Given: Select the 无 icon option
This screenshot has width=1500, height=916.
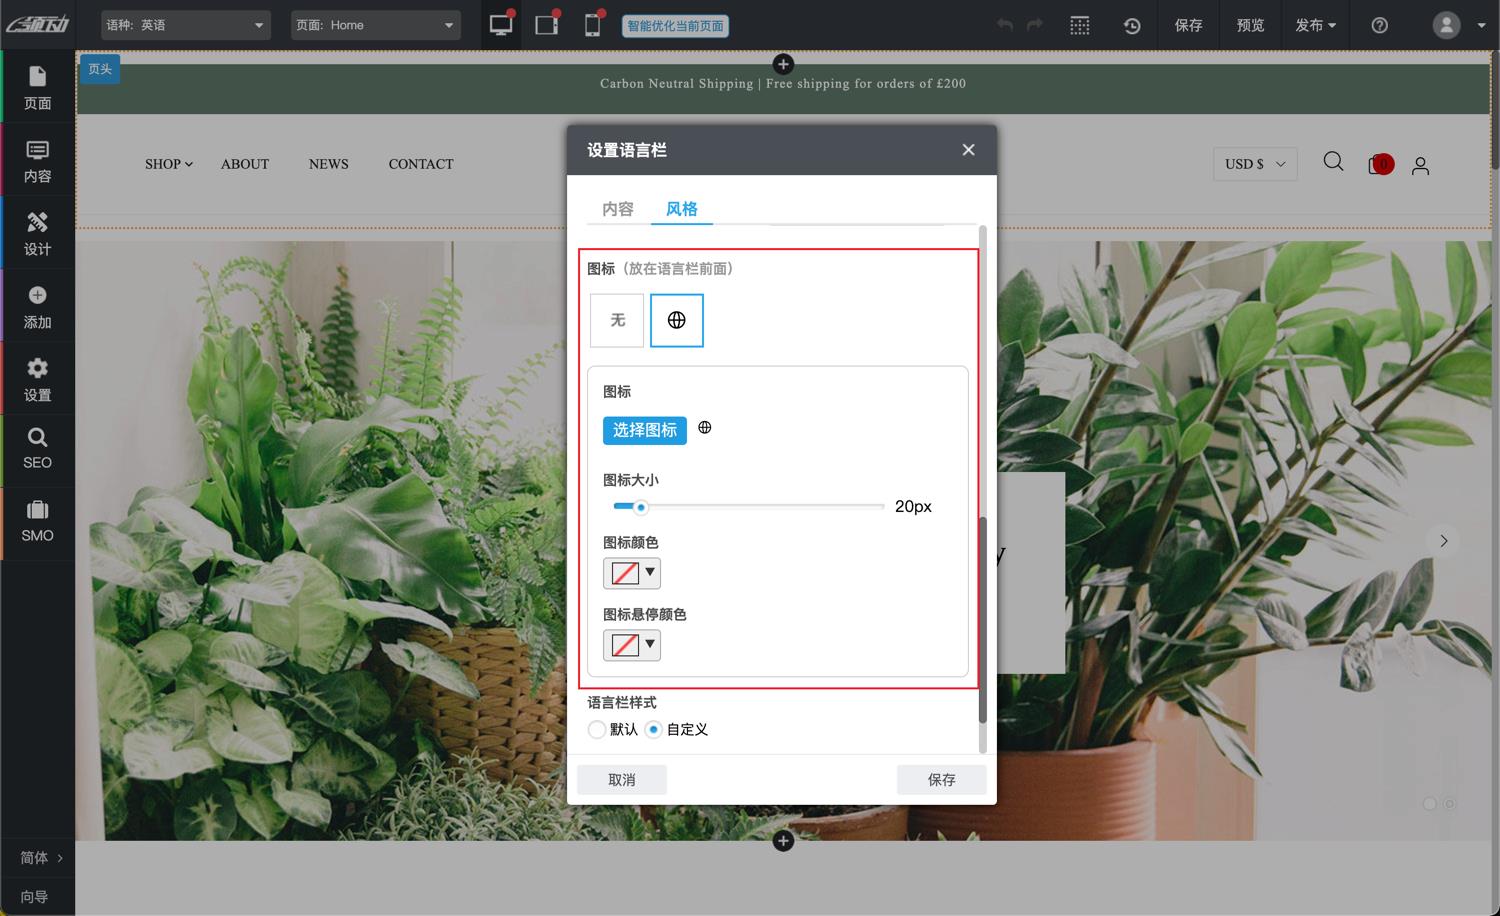Looking at the screenshot, I should pyautogui.click(x=616, y=320).
